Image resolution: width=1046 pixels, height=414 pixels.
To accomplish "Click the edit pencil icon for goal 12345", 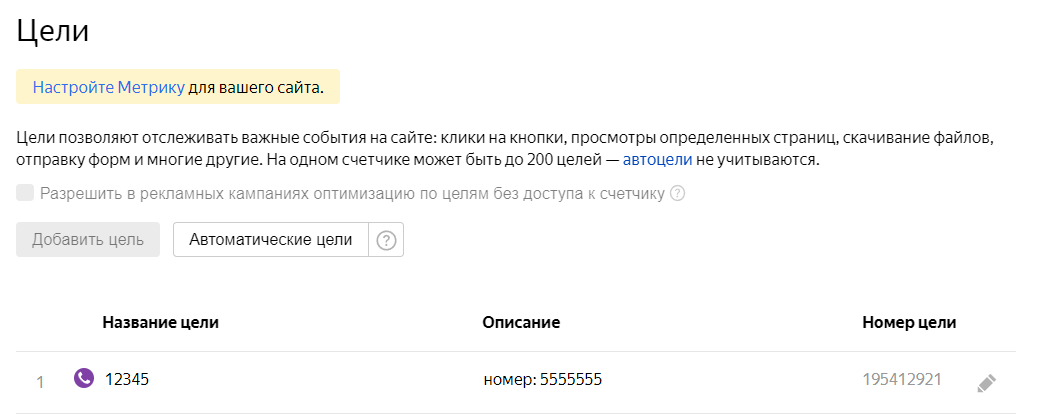I will tap(987, 382).
